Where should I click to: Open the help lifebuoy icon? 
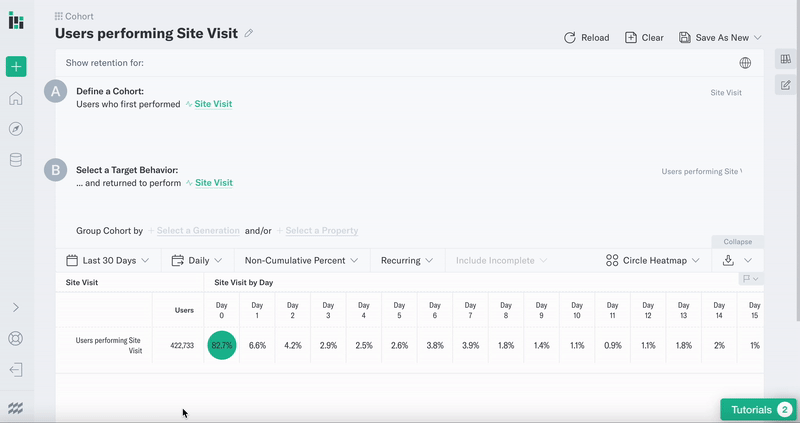click(x=16, y=338)
